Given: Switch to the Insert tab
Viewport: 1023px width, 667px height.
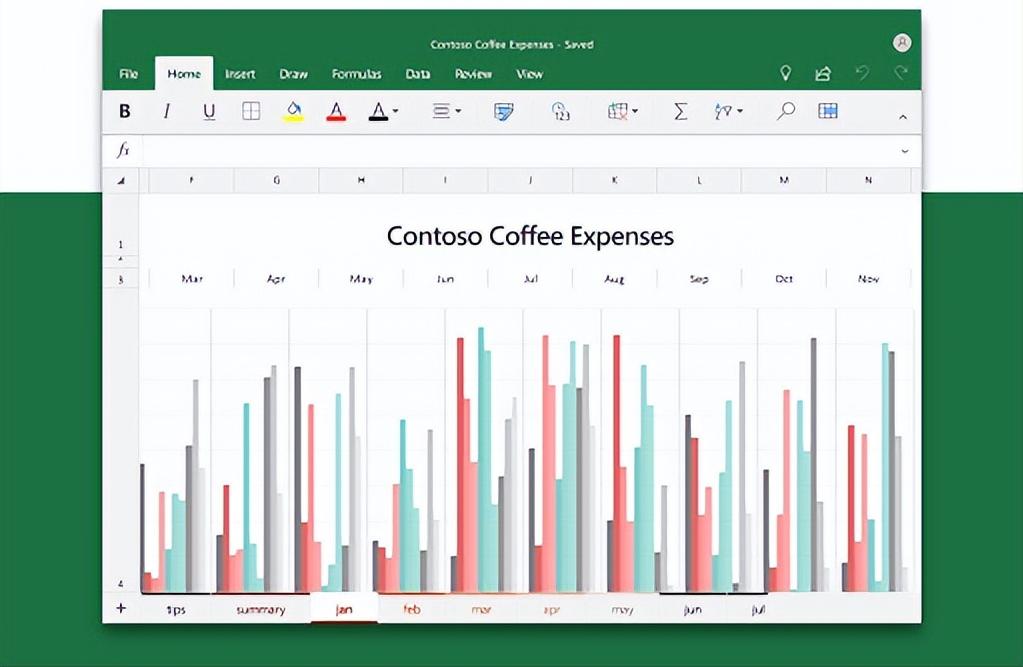Looking at the screenshot, I should (240, 74).
